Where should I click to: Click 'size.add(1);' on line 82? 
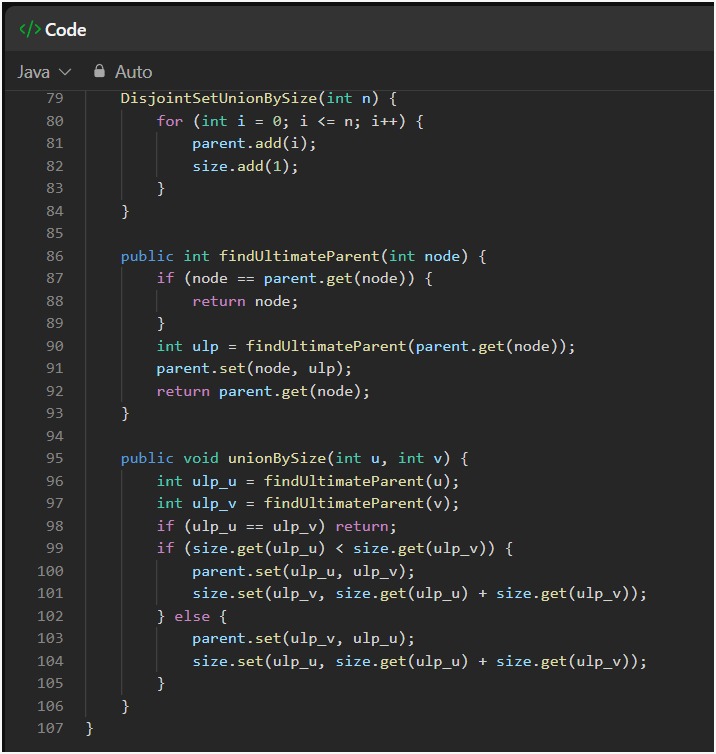[x=245, y=166]
